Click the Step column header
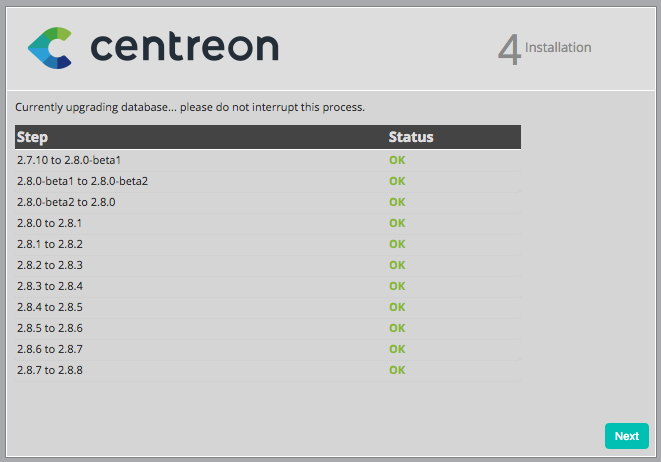The width and height of the screenshot is (661, 462). [33, 137]
